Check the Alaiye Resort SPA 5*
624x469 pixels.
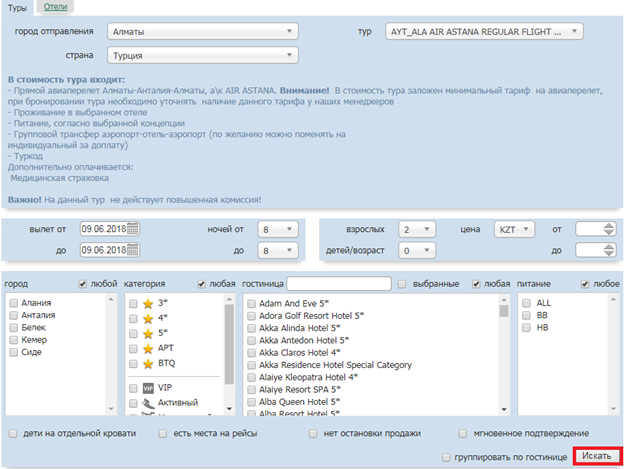click(x=251, y=390)
